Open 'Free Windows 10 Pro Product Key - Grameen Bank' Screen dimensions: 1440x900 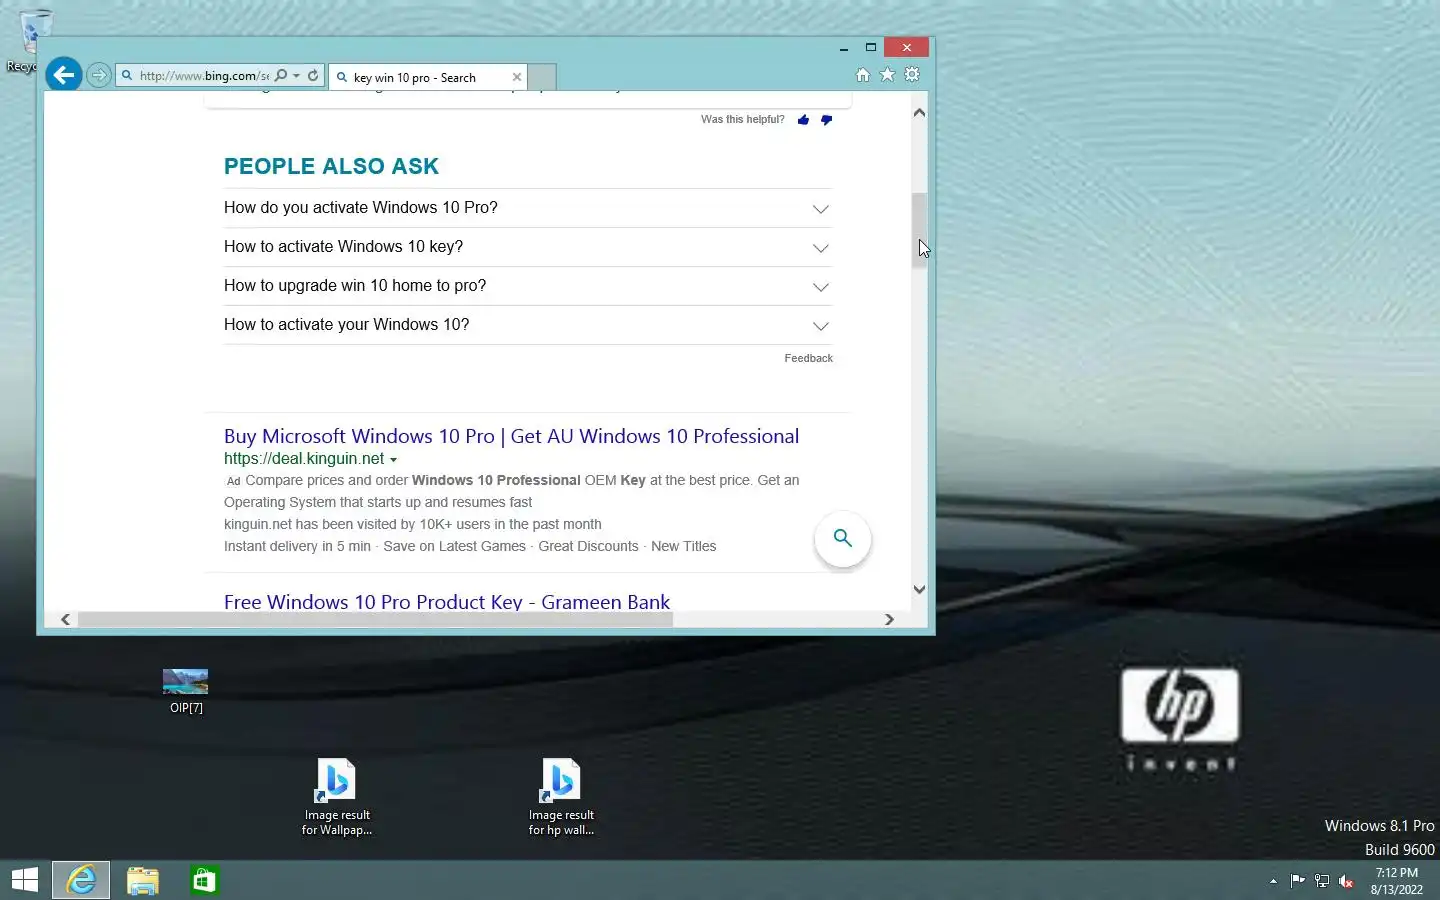[447, 602]
